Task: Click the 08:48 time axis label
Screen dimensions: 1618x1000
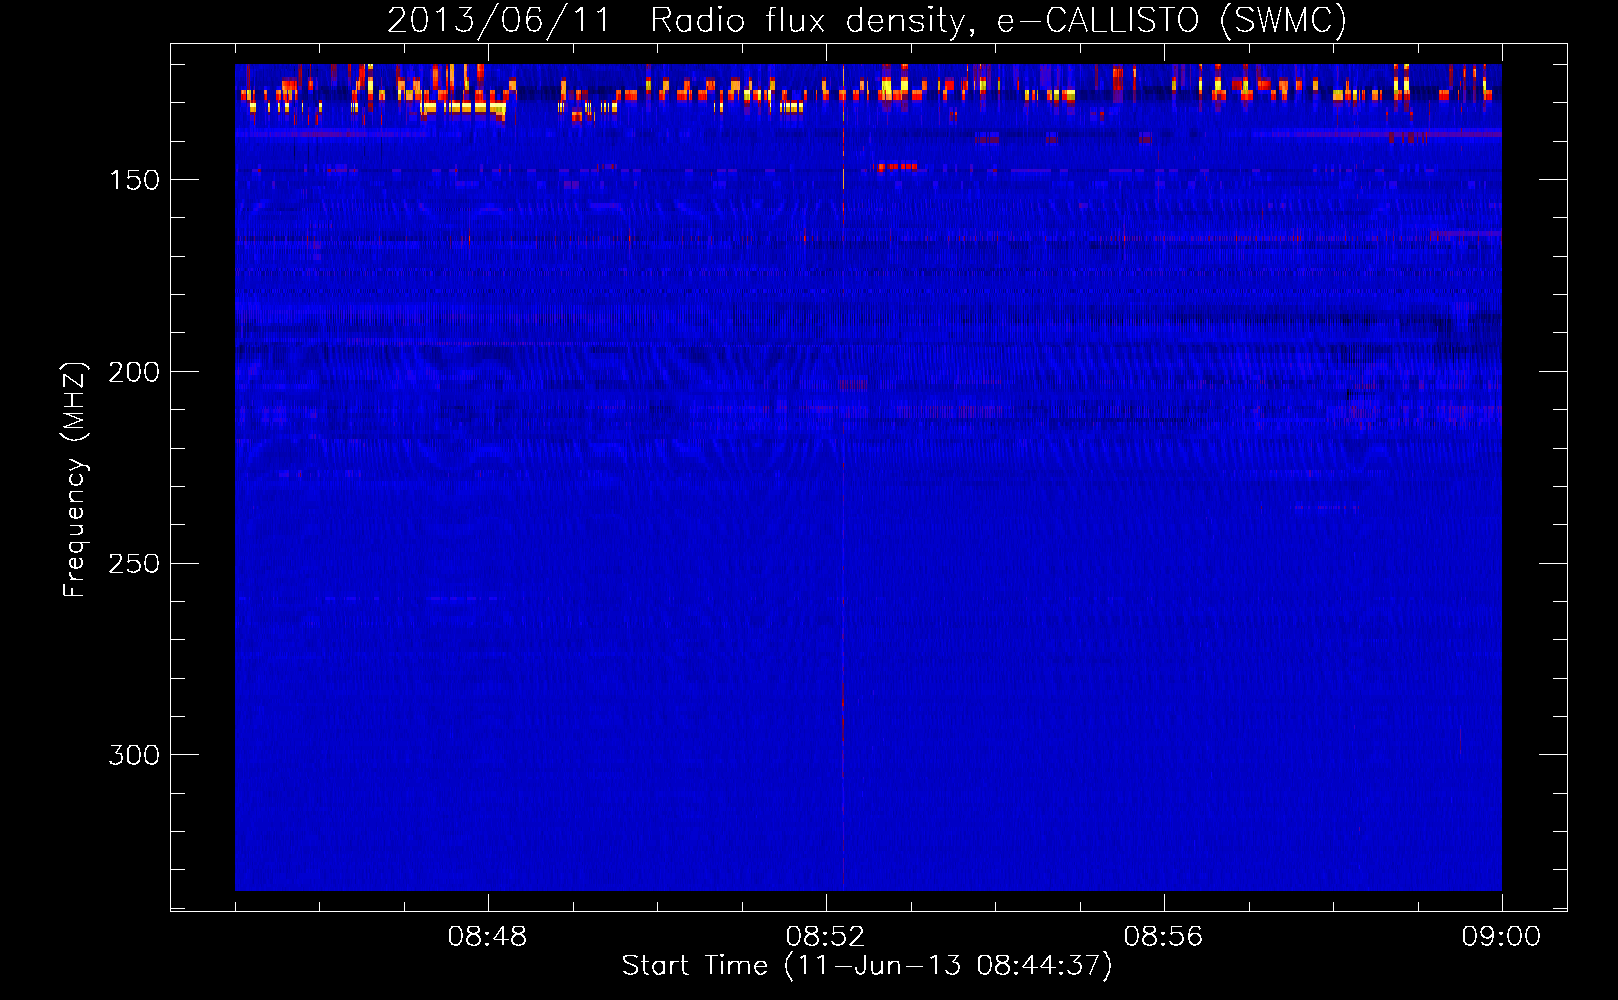Action: [x=487, y=937]
